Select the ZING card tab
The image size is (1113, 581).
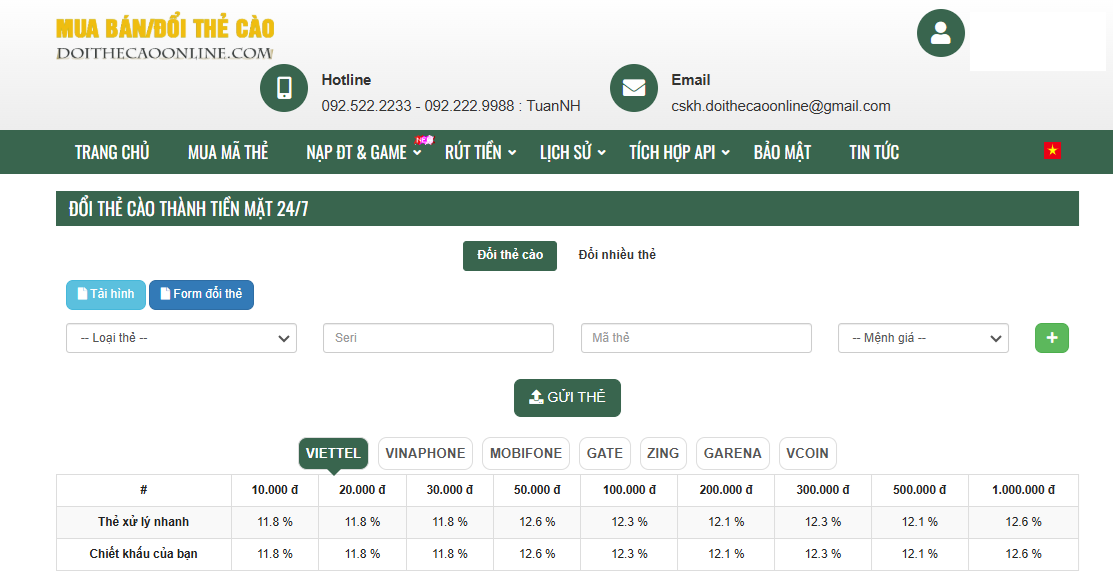663,453
